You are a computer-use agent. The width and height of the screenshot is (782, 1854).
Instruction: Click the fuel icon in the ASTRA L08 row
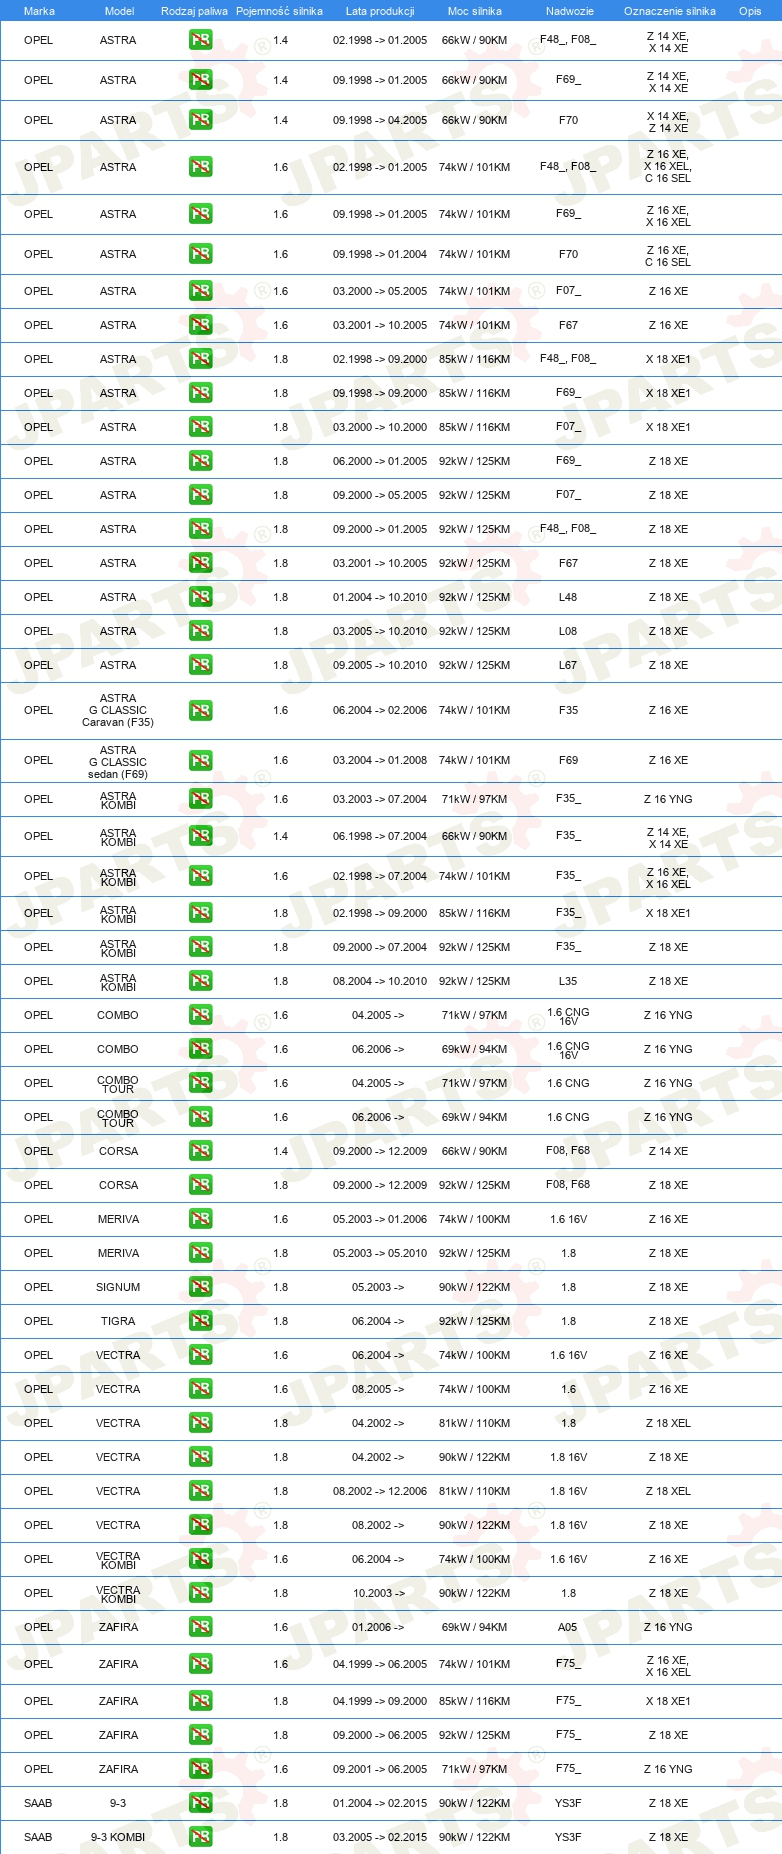click(x=200, y=630)
